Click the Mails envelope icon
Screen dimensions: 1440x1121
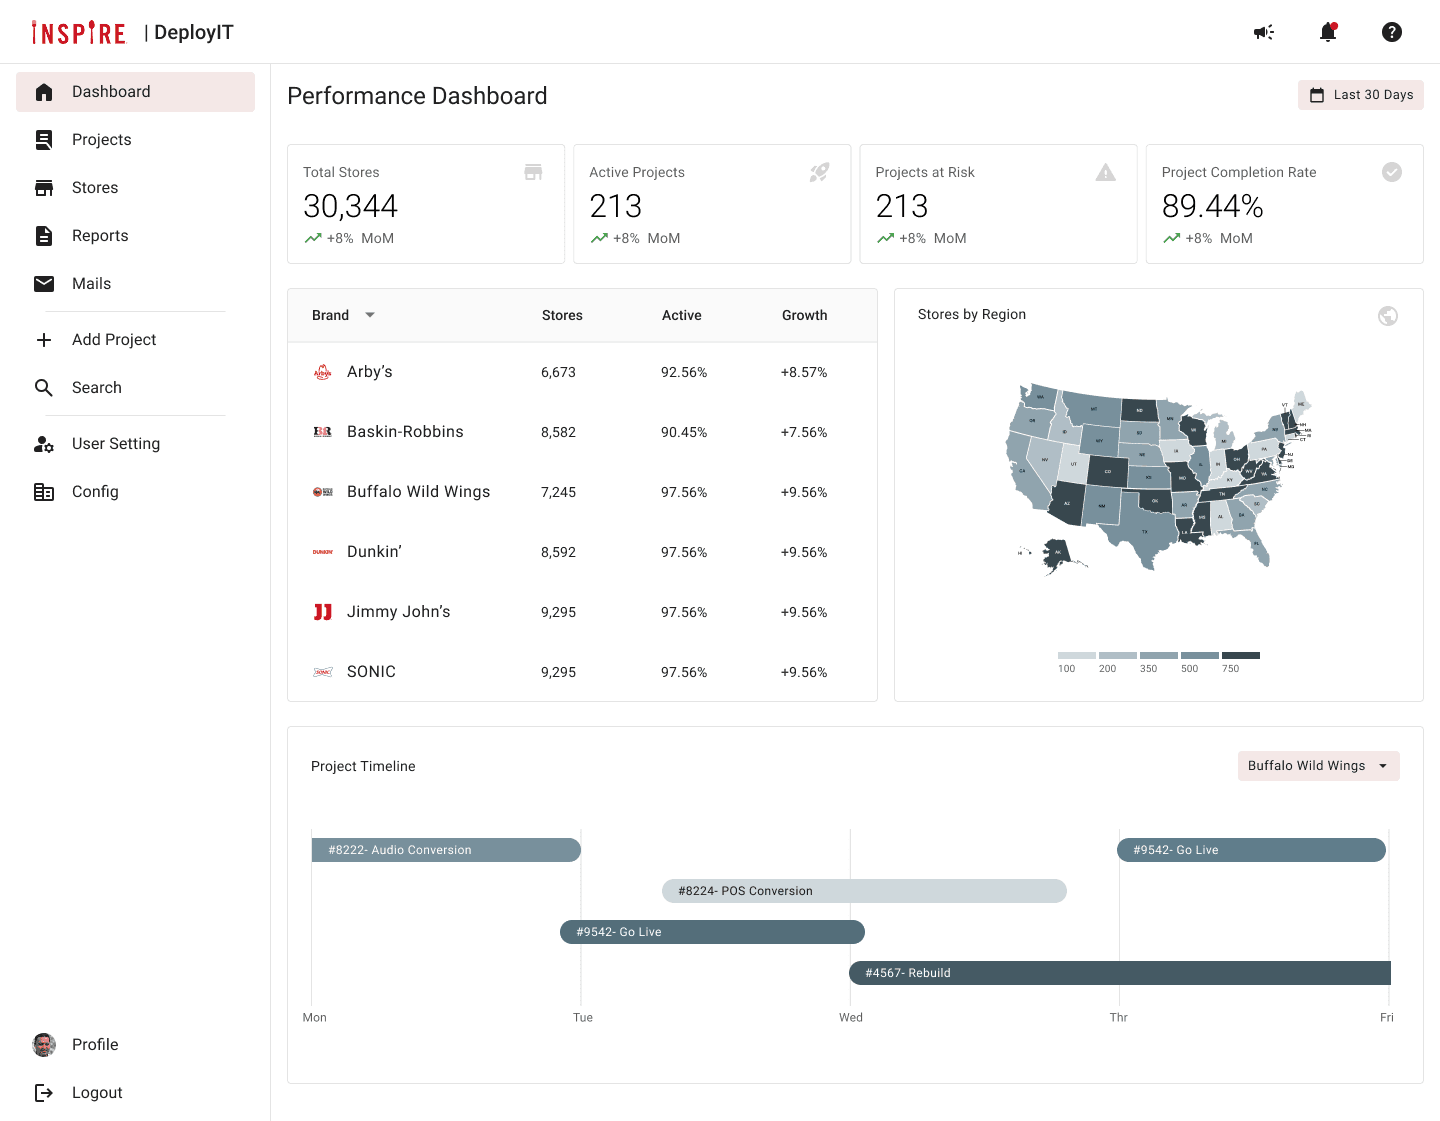pos(44,284)
